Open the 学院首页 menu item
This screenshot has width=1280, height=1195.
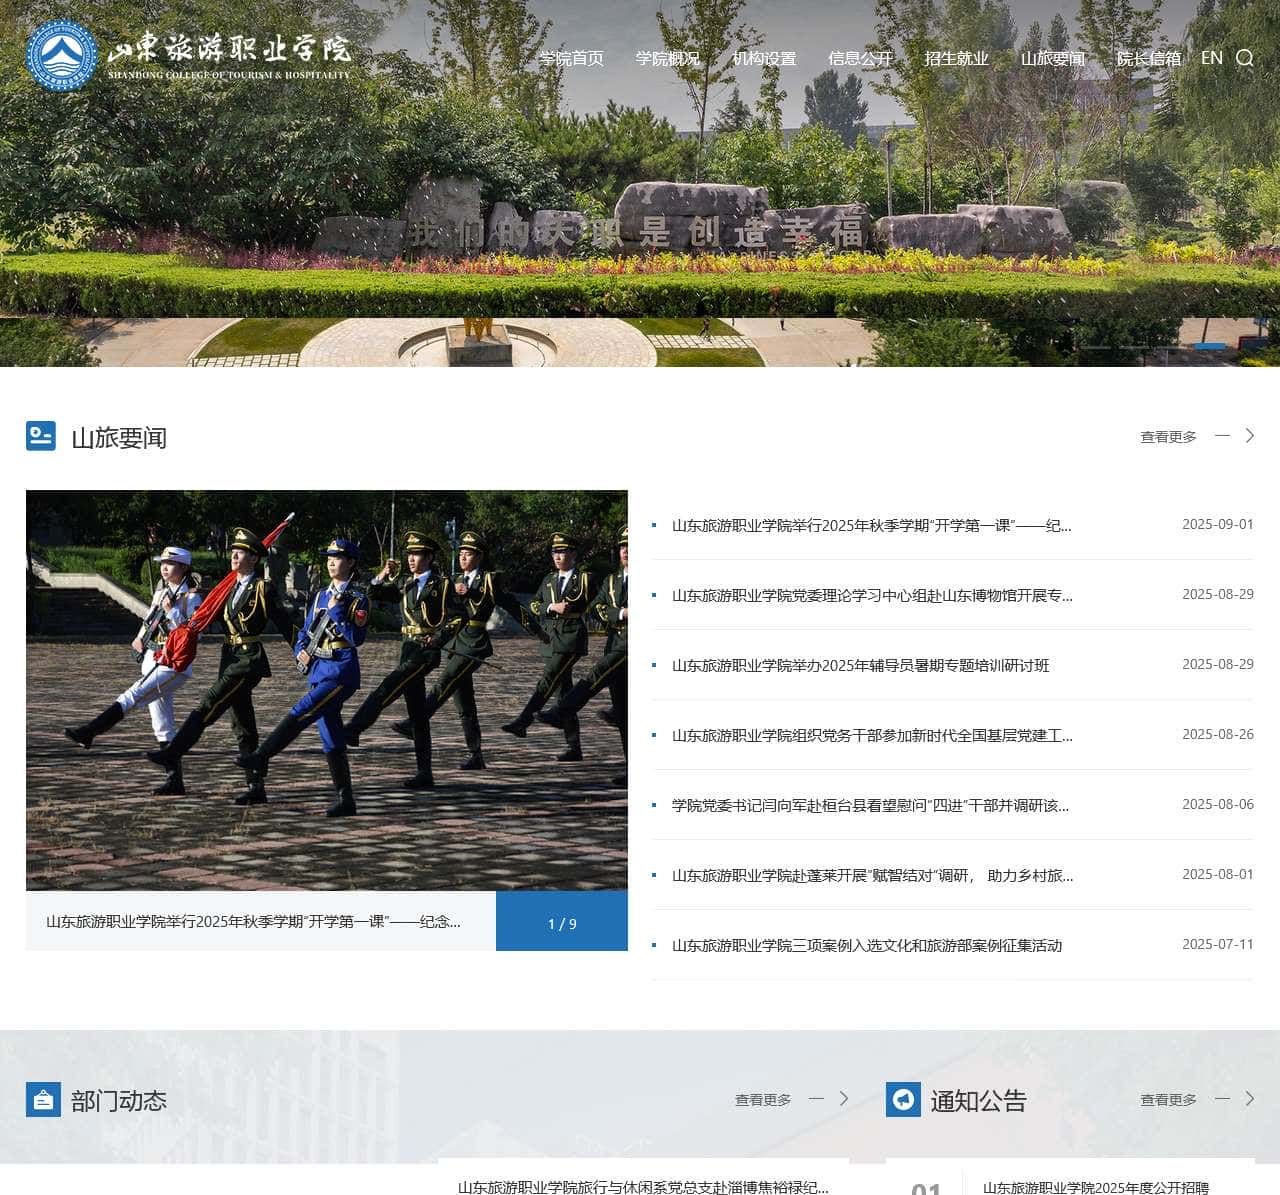point(571,59)
